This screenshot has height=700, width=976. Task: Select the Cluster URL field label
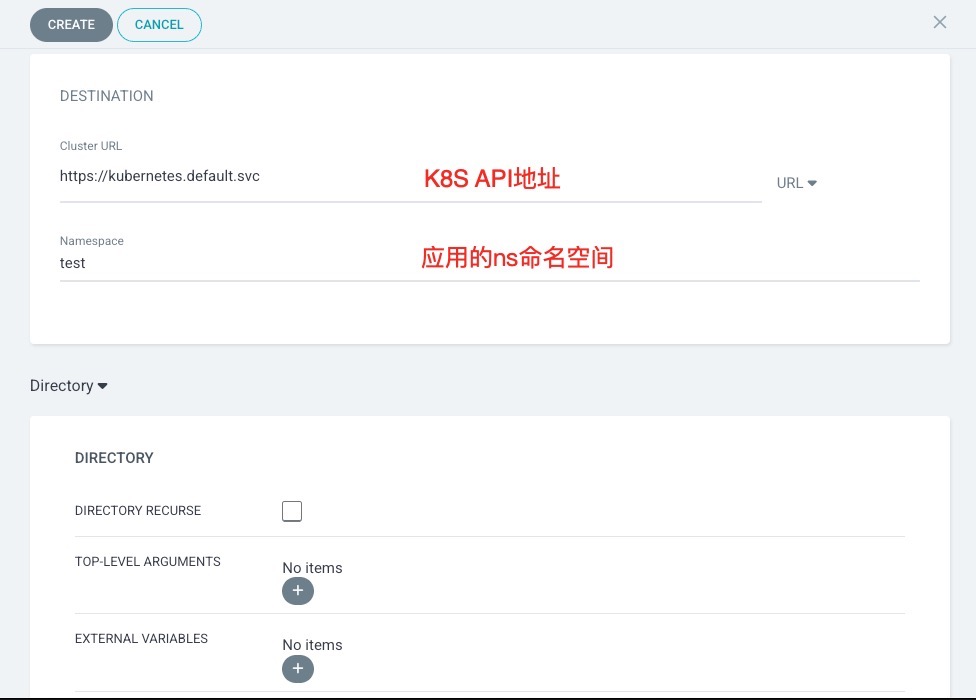(91, 146)
